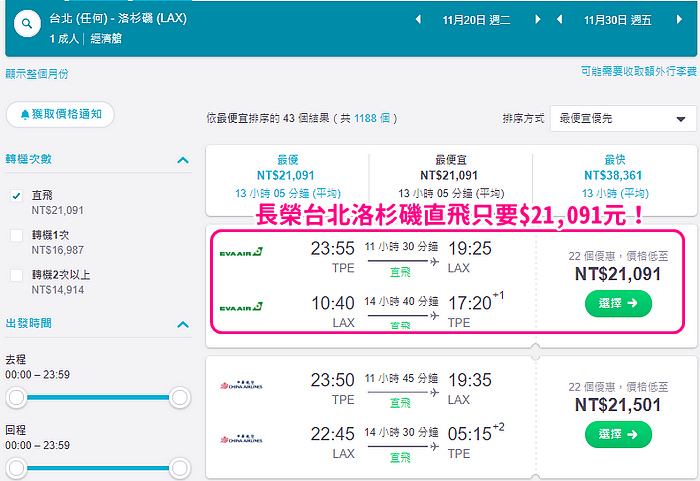Click the search magnifier icon

point(27,24)
